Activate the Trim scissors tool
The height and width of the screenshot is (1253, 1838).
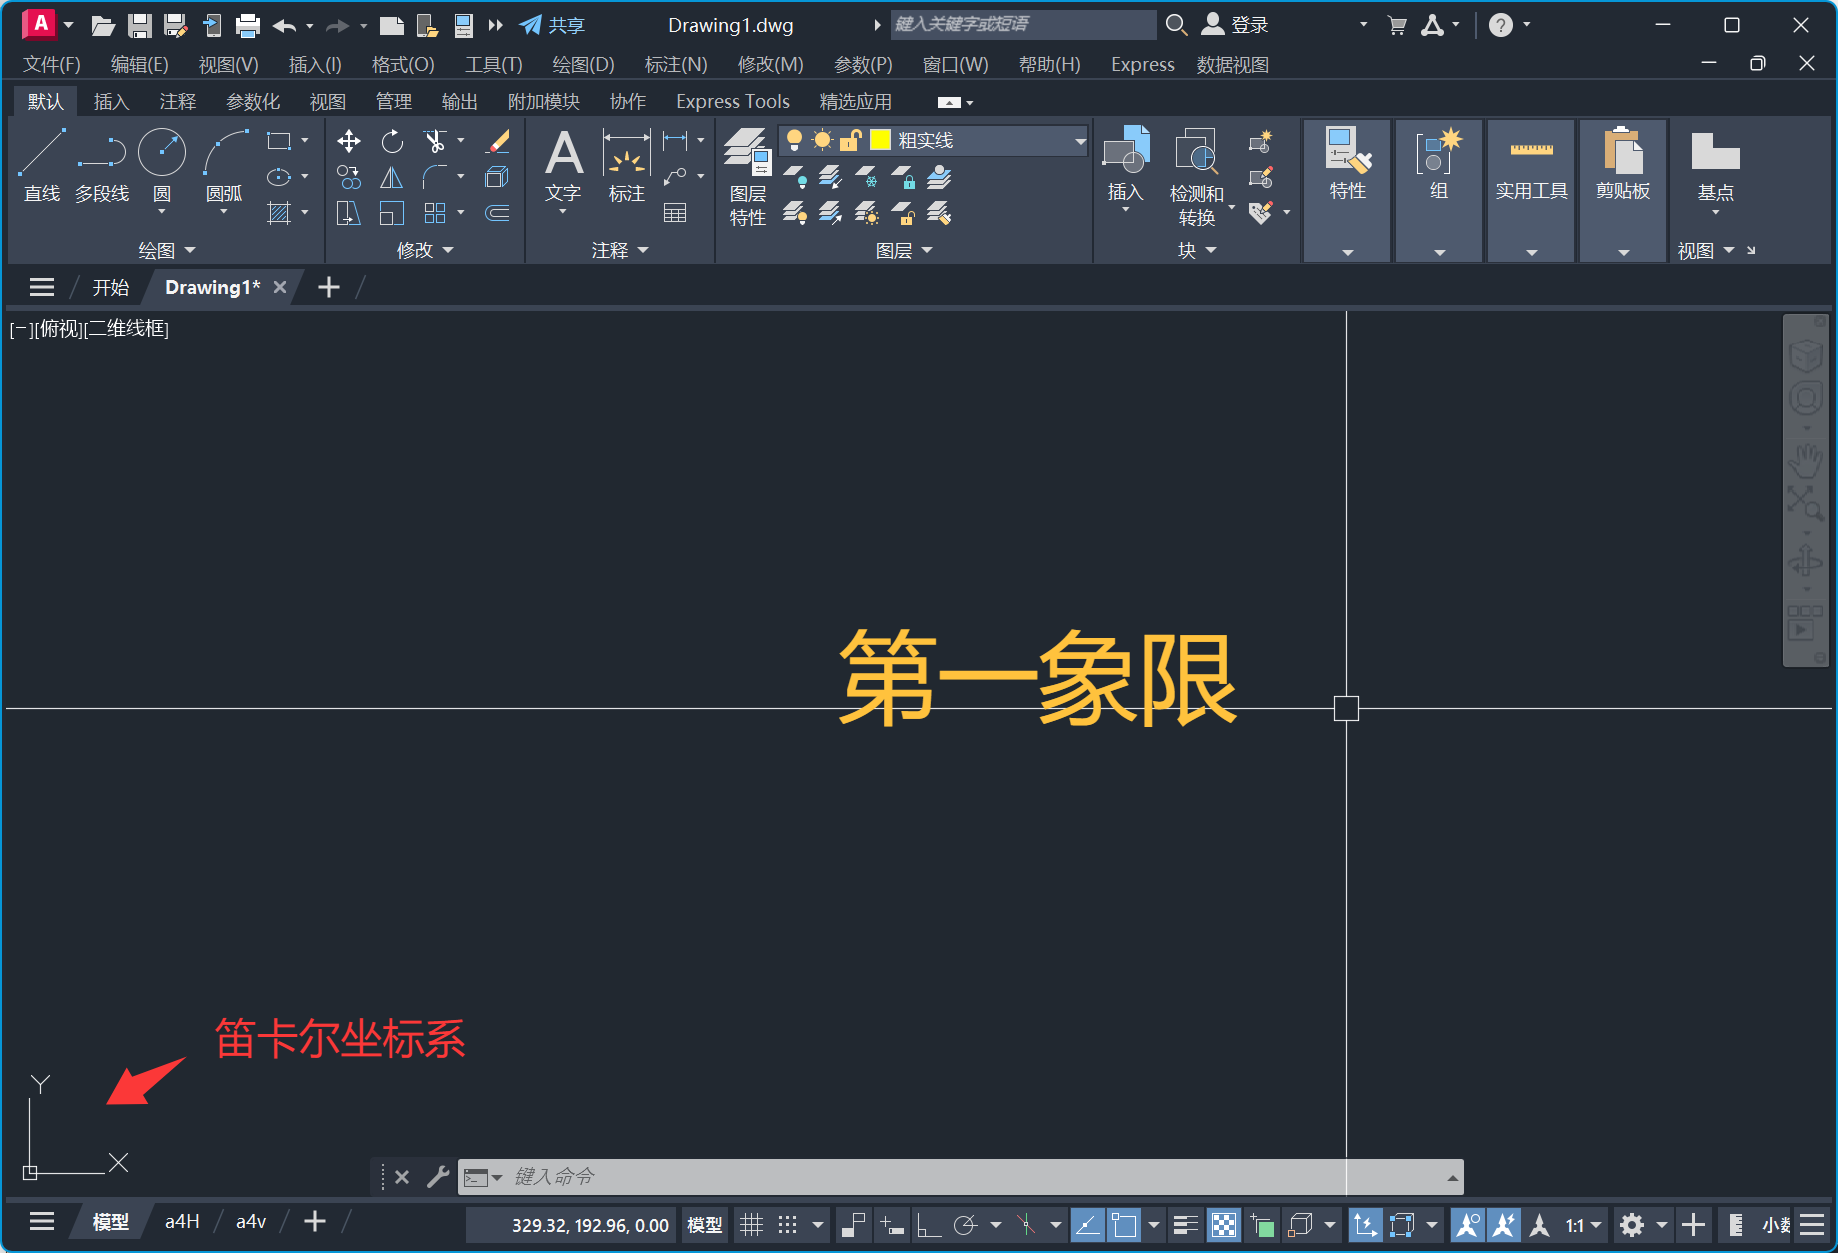coord(435,141)
